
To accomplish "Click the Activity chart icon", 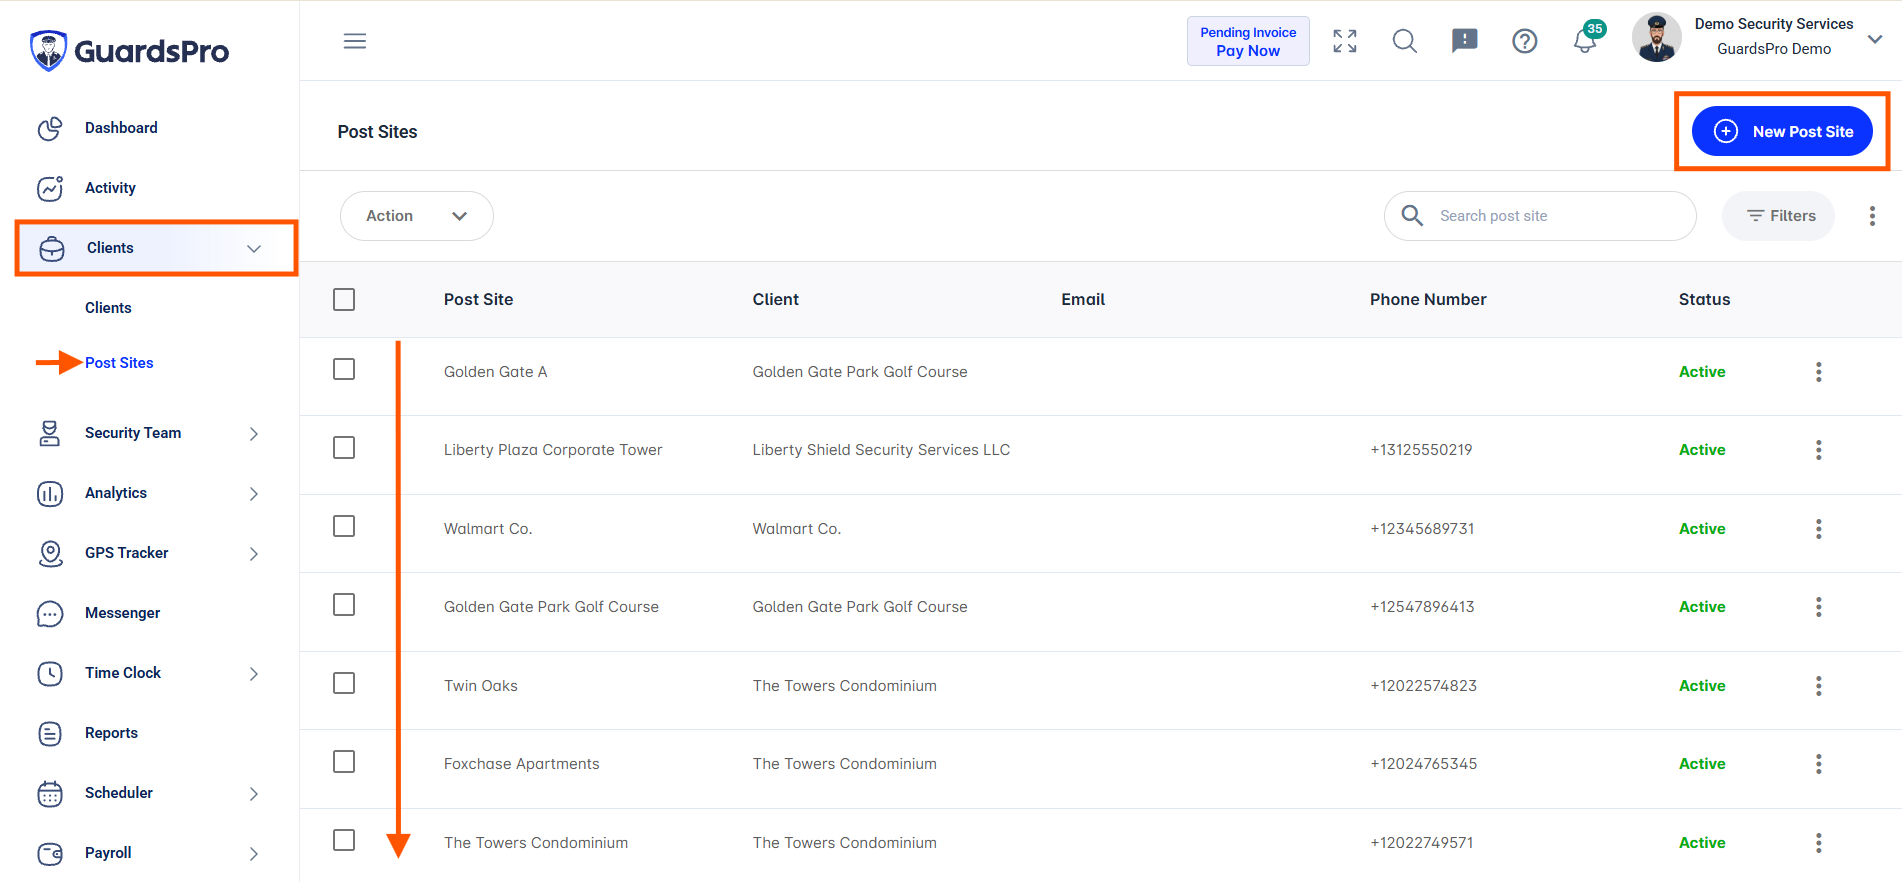I will (50, 189).
